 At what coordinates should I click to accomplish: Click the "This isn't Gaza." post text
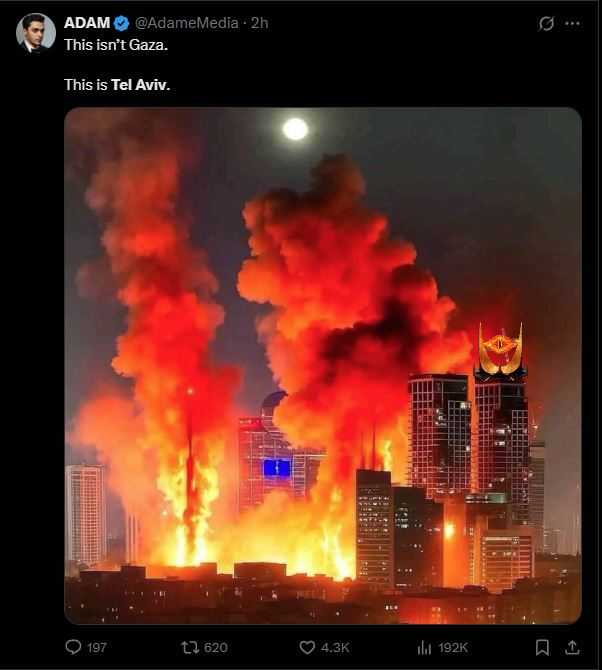coord(116,45)
